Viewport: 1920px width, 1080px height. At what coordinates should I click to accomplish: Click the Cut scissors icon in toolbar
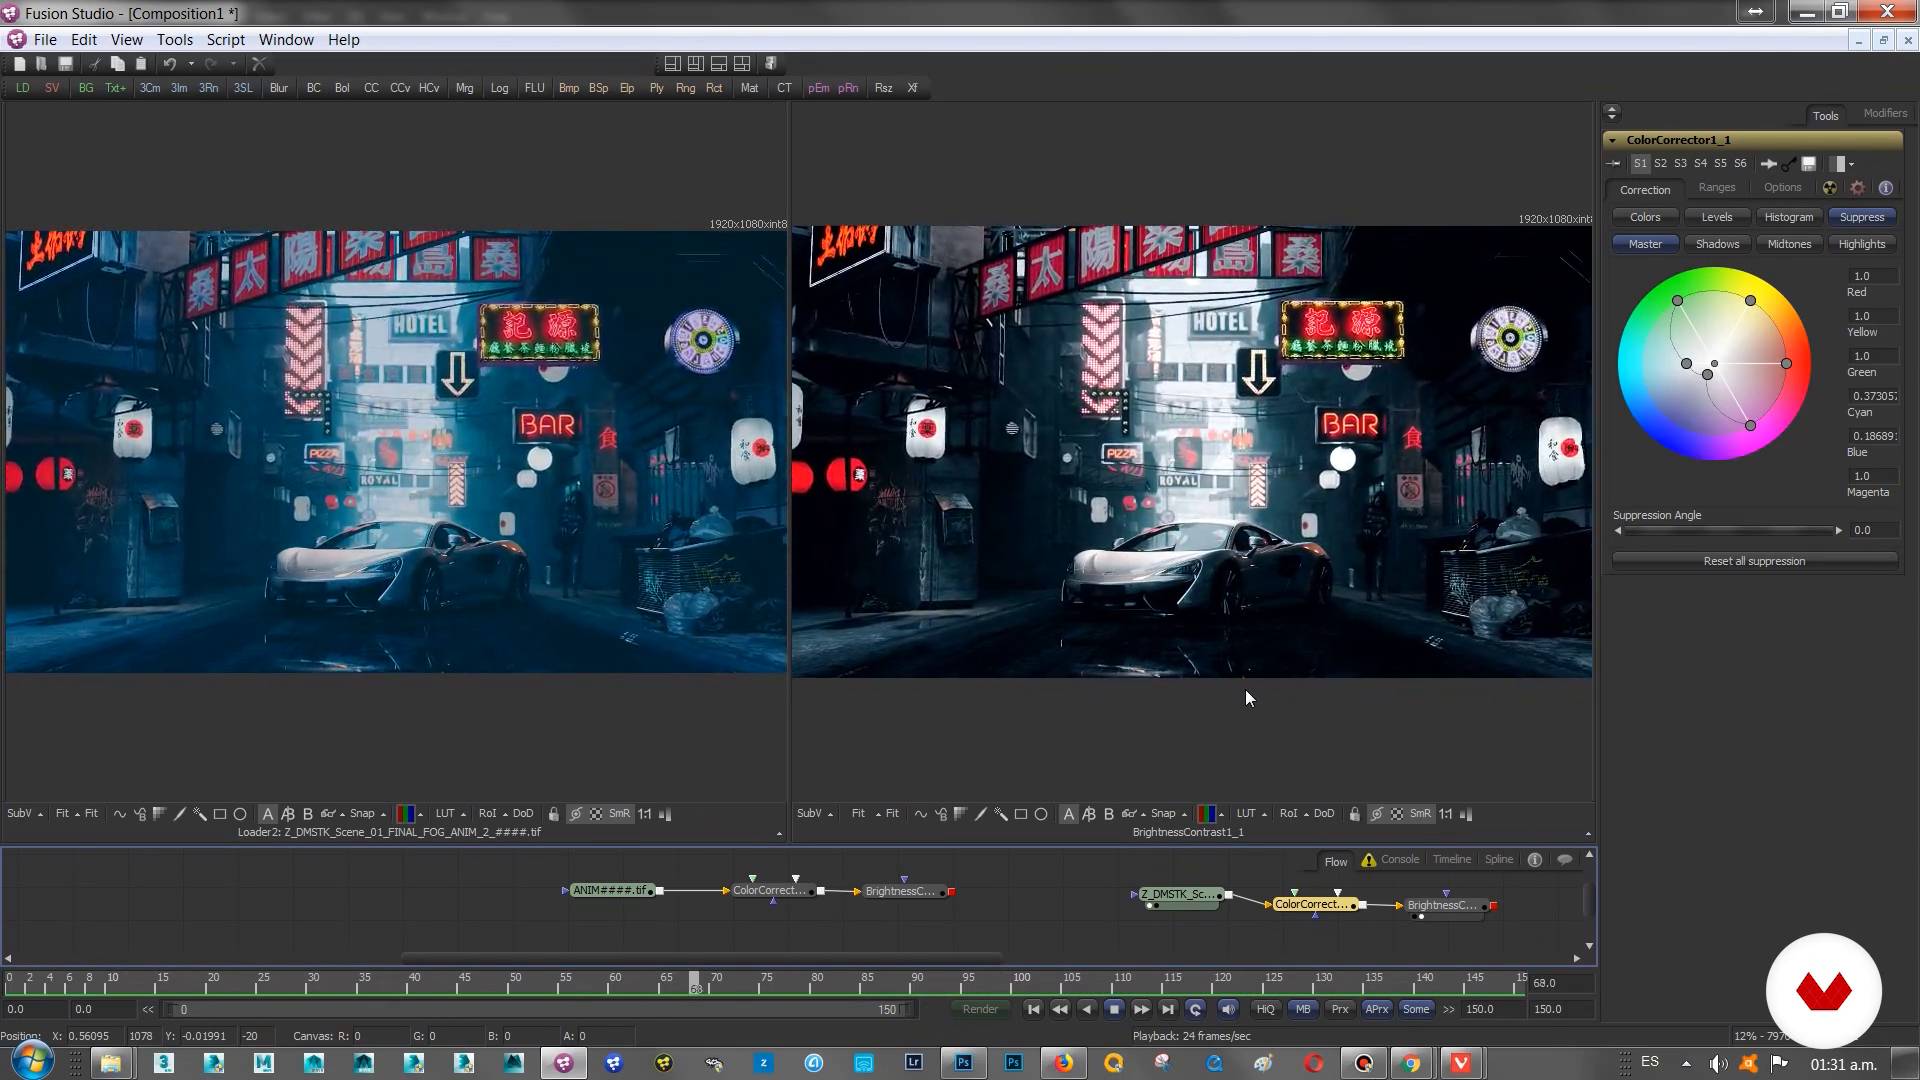(x=94, y=63)
